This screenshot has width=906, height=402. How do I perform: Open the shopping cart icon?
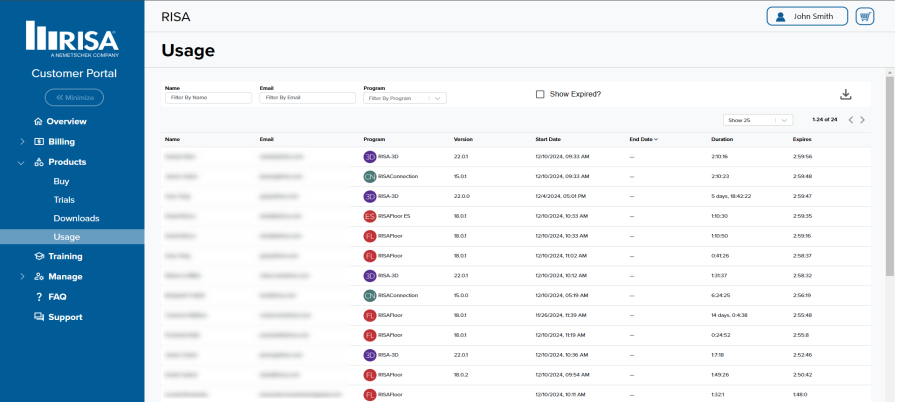(865, 16)
